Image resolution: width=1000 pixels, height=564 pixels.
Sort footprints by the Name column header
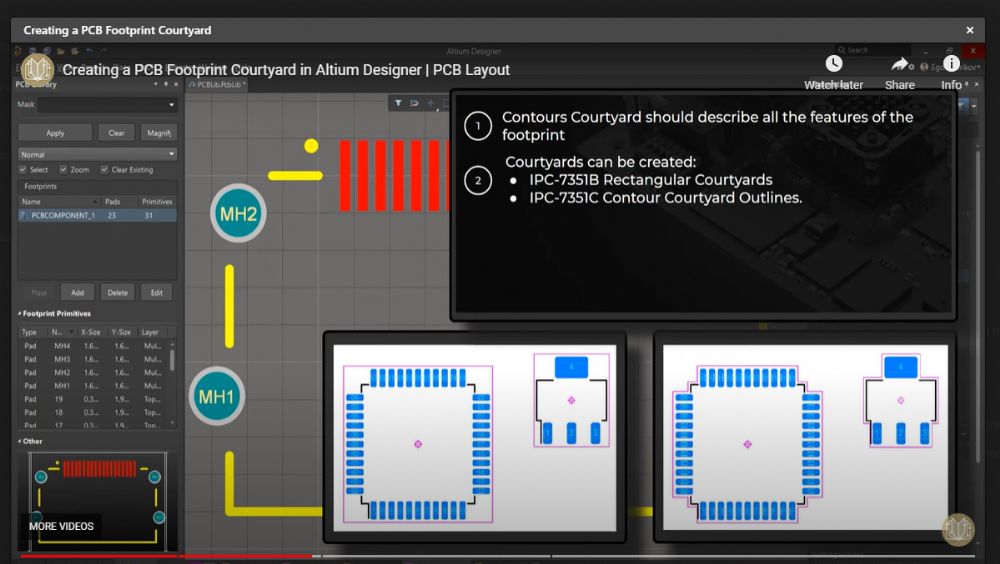[x=59, y=202]
